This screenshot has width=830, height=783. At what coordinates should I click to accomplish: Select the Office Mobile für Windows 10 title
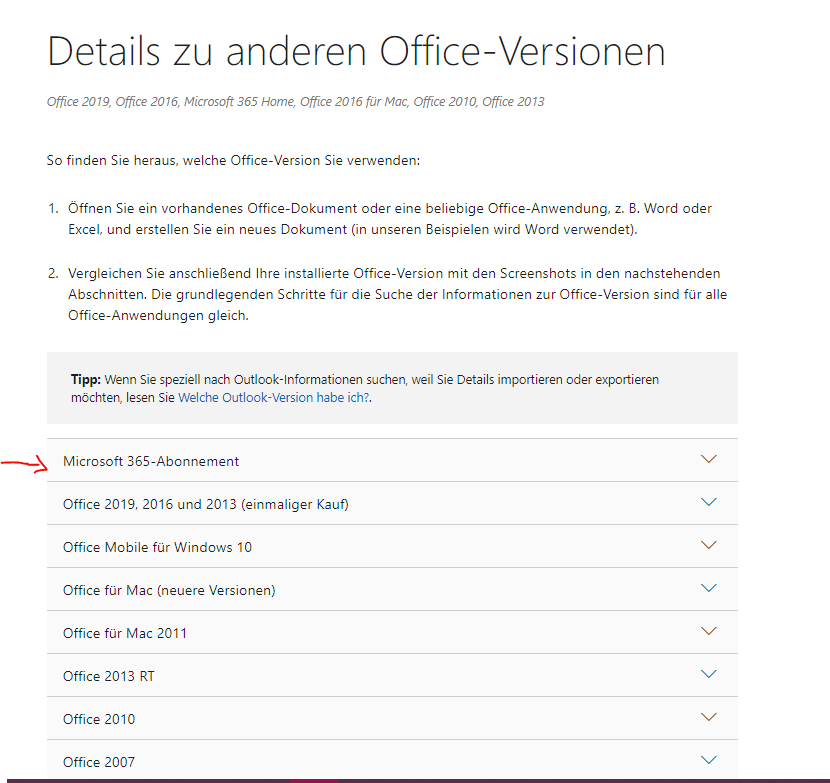tap(157, 547)
